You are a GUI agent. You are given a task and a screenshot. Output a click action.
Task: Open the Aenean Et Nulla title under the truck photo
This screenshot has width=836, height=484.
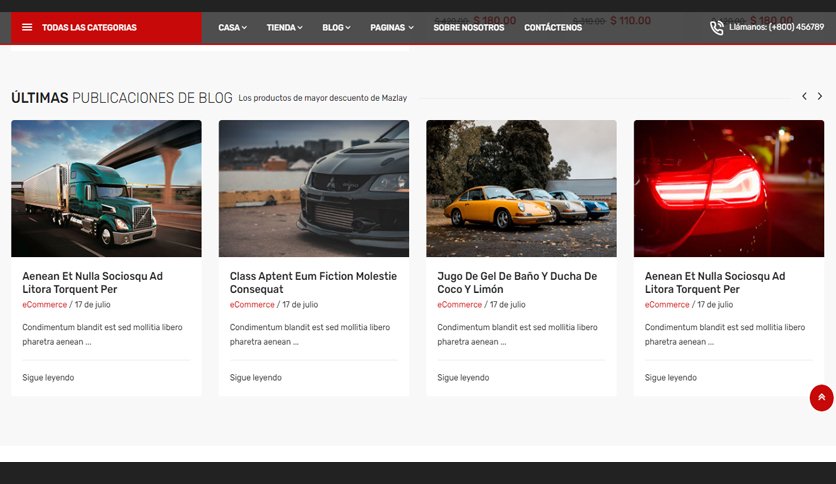coord(92,283)
